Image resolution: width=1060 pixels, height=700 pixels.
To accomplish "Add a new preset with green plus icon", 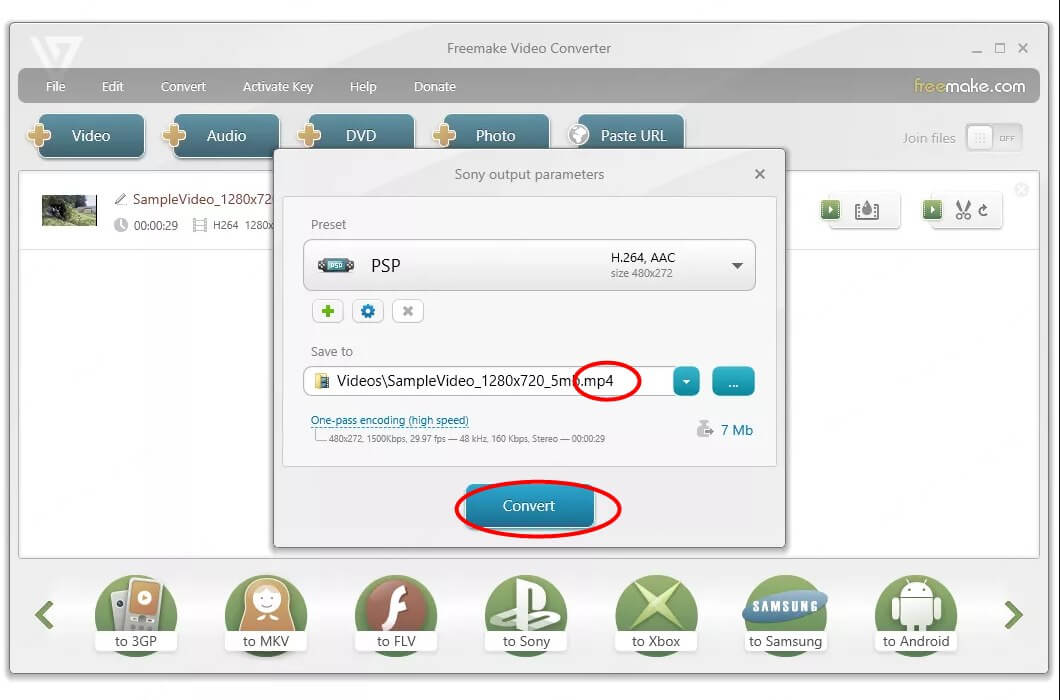I will (x=328, y=311).
